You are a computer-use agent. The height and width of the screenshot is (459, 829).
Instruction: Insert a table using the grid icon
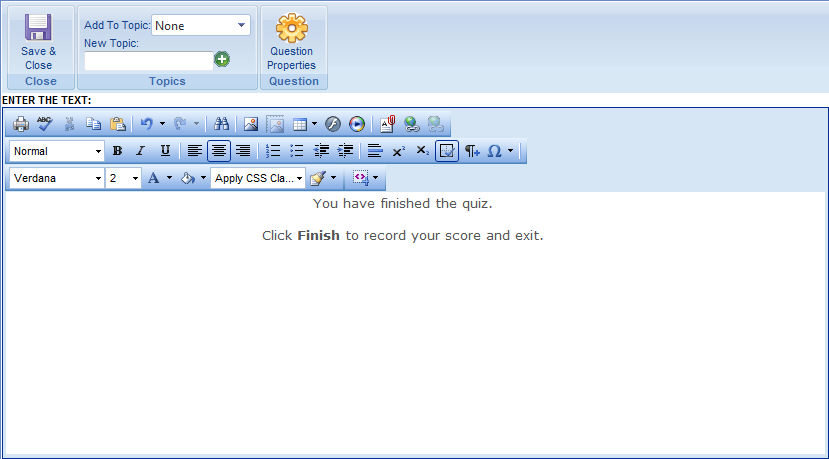pyautogui.click(x=300, y=125)
